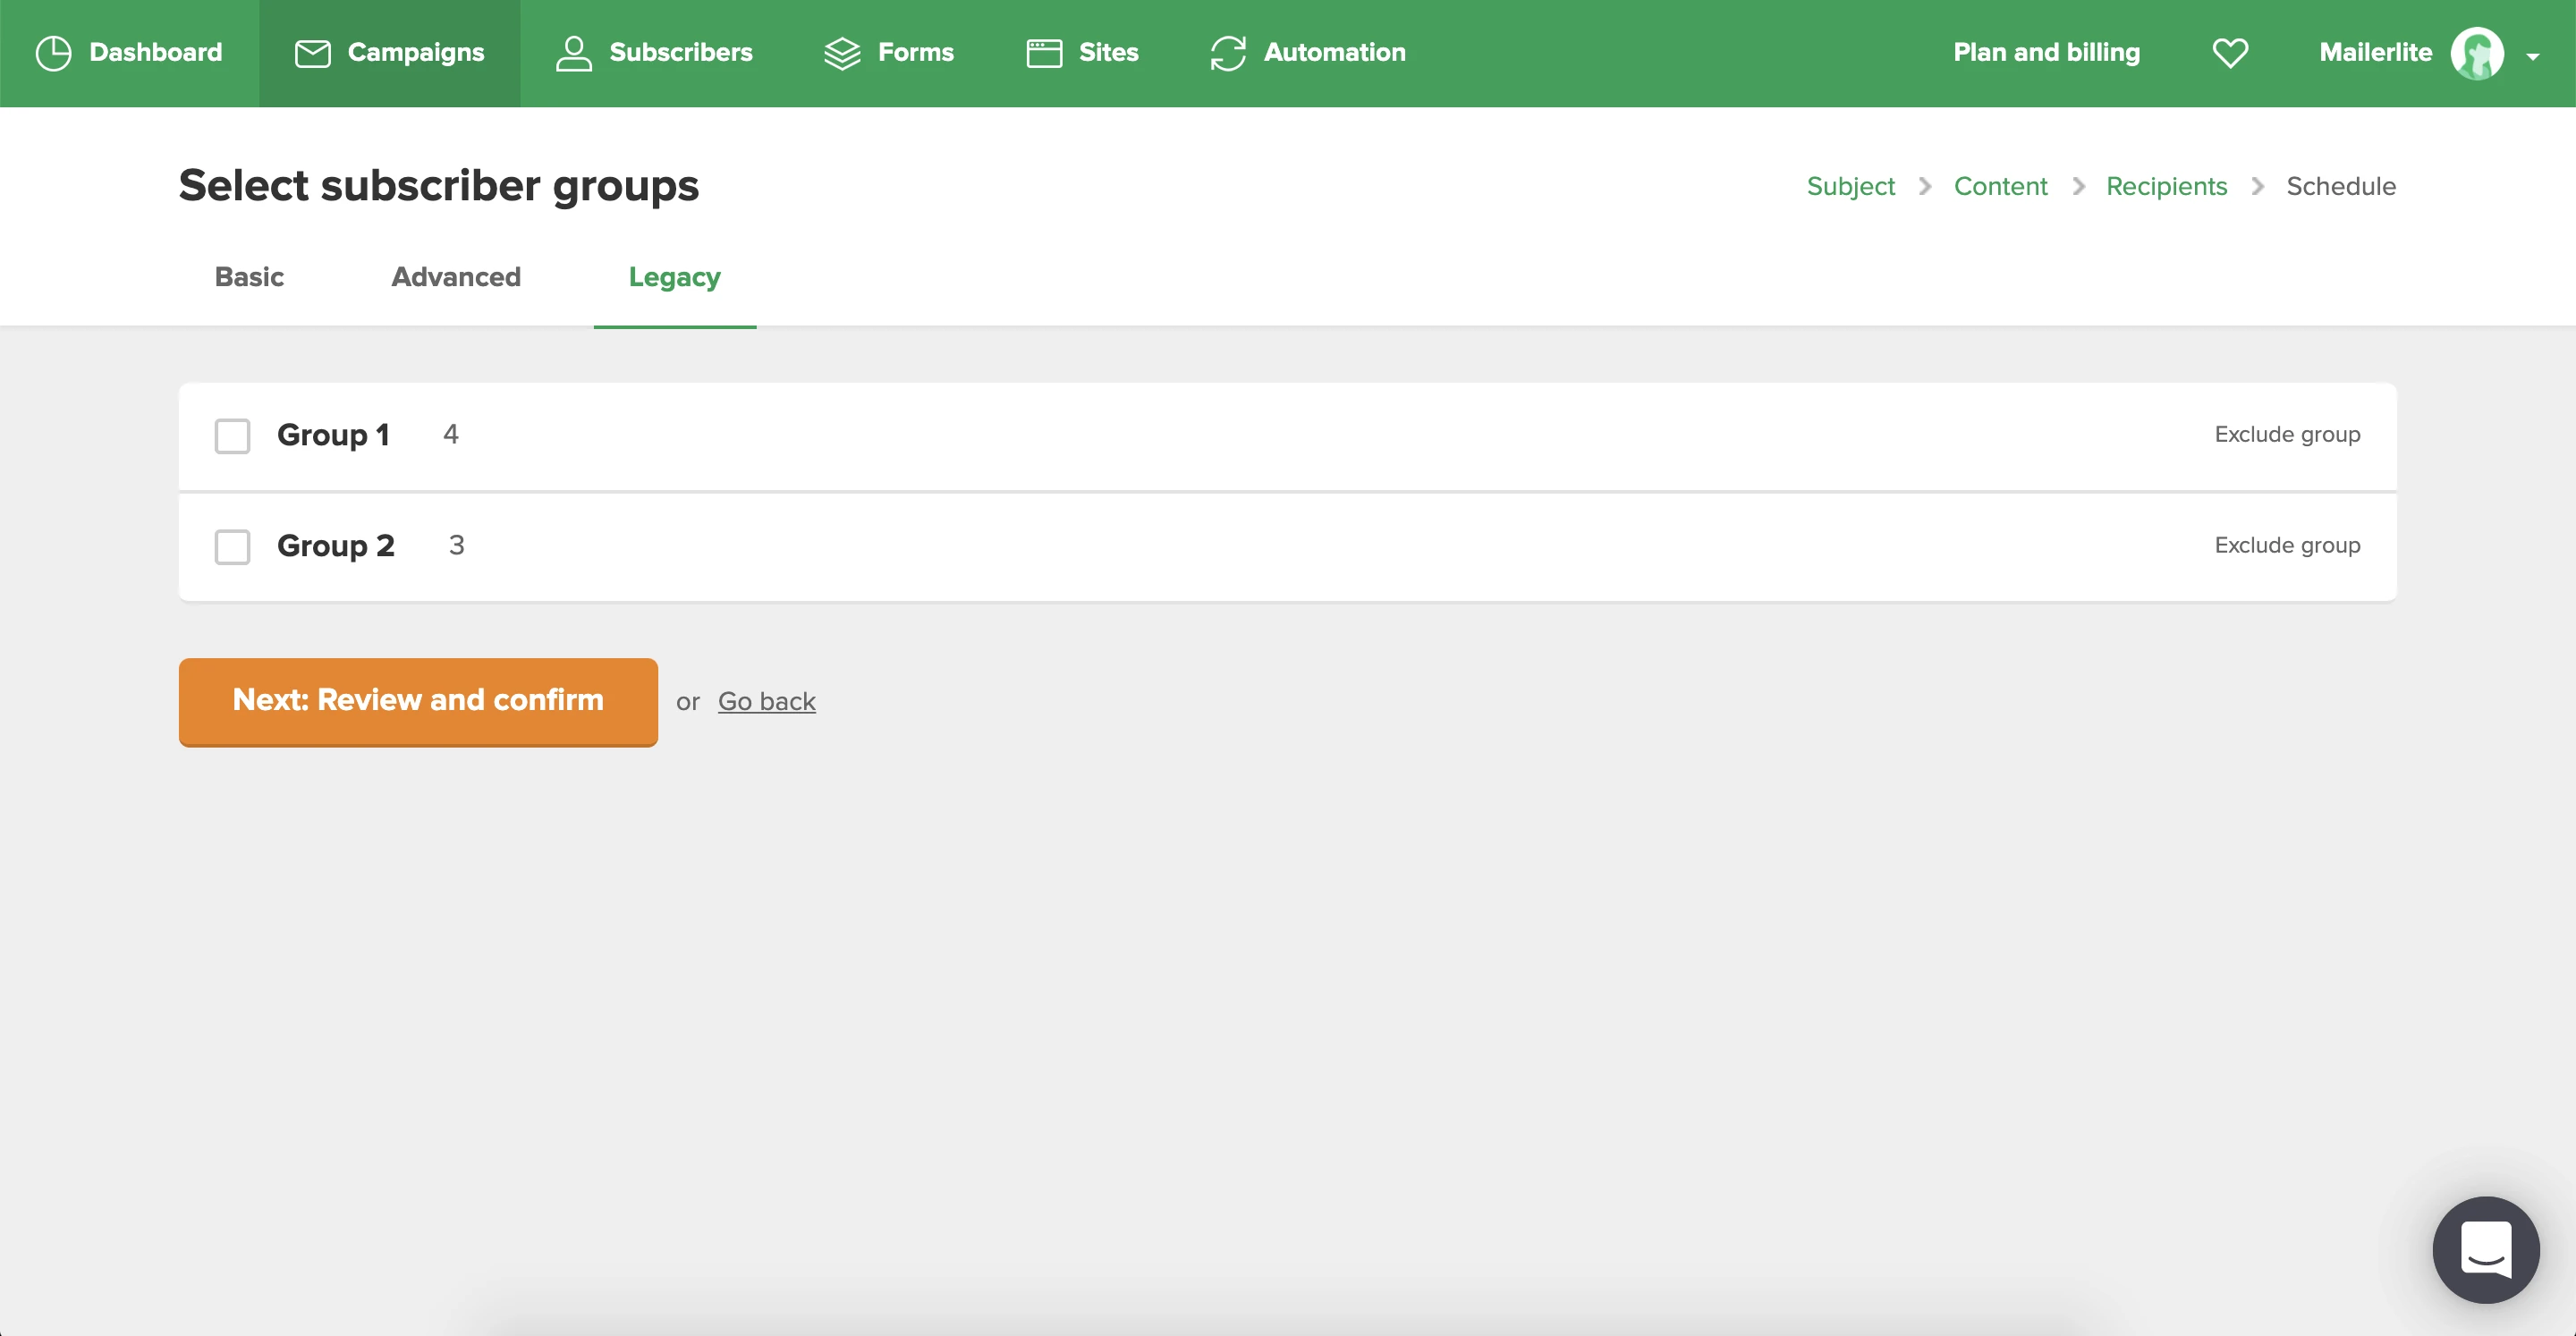Click the Go back link
Viewport: 2576px width, 1336px height.
click(766, 702)
